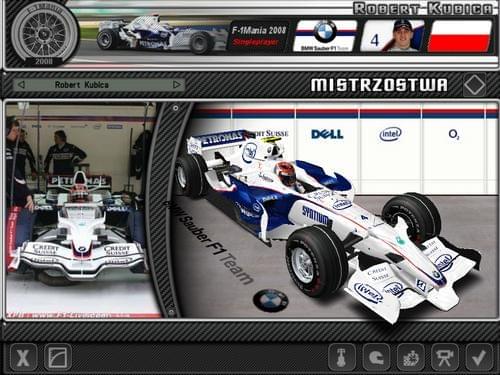The image size is (500, 375).
Task: Click the garage photo of Kubica's car
Action: click(82, 210)
